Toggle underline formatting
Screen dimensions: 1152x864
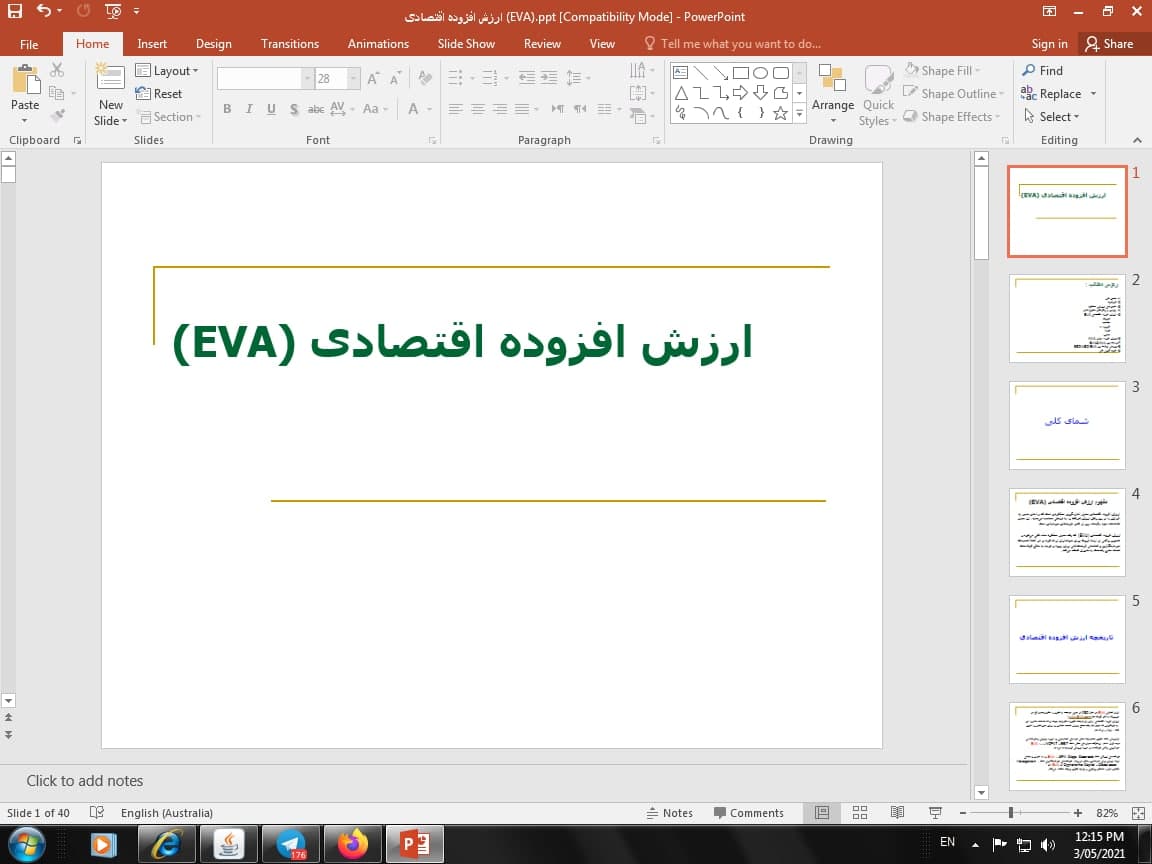pos(270,108)
